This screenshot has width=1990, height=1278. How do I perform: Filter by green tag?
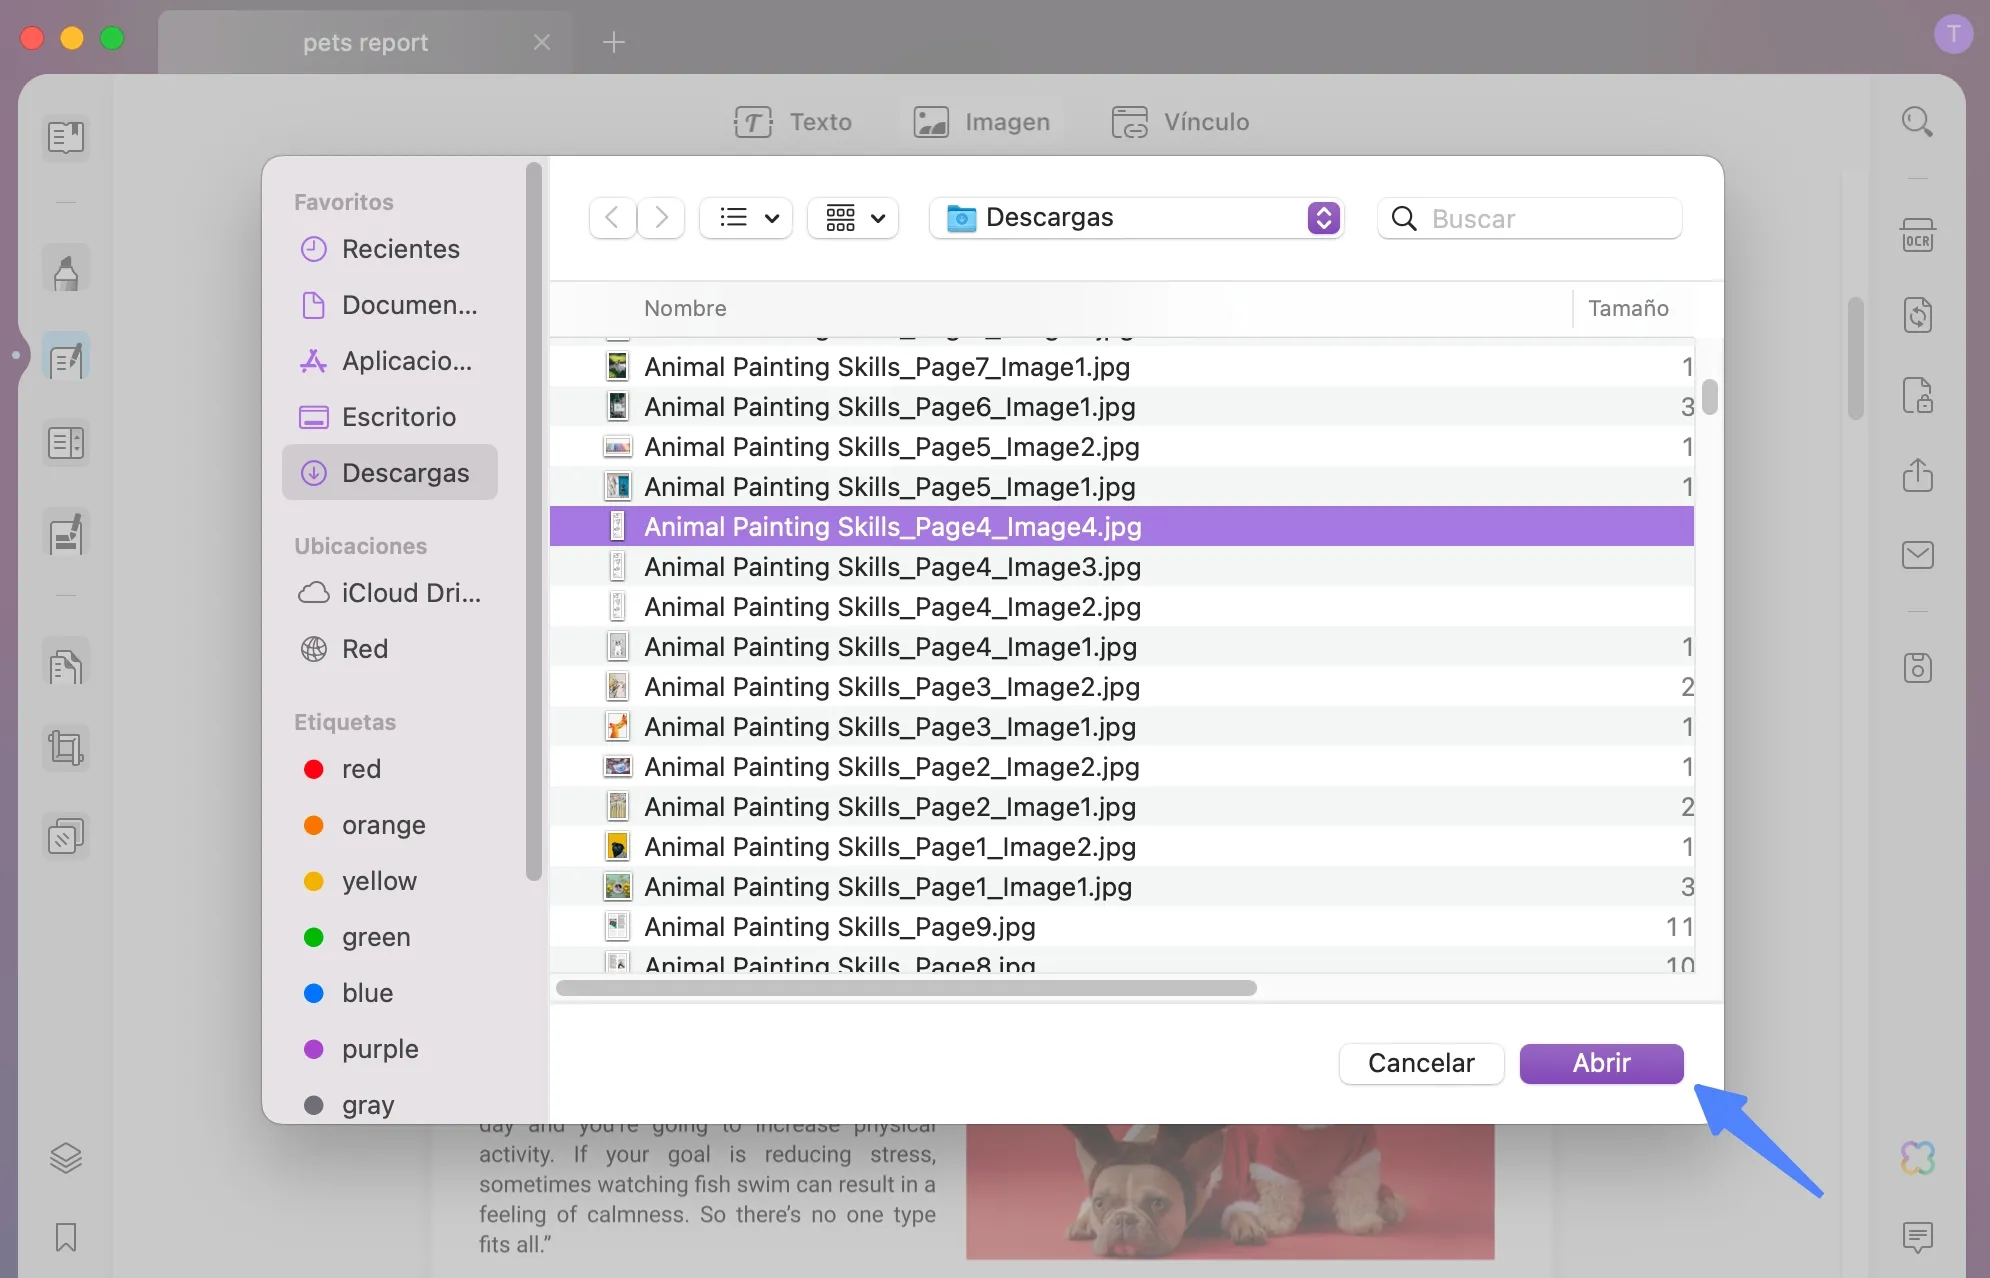tap(390, 937)
